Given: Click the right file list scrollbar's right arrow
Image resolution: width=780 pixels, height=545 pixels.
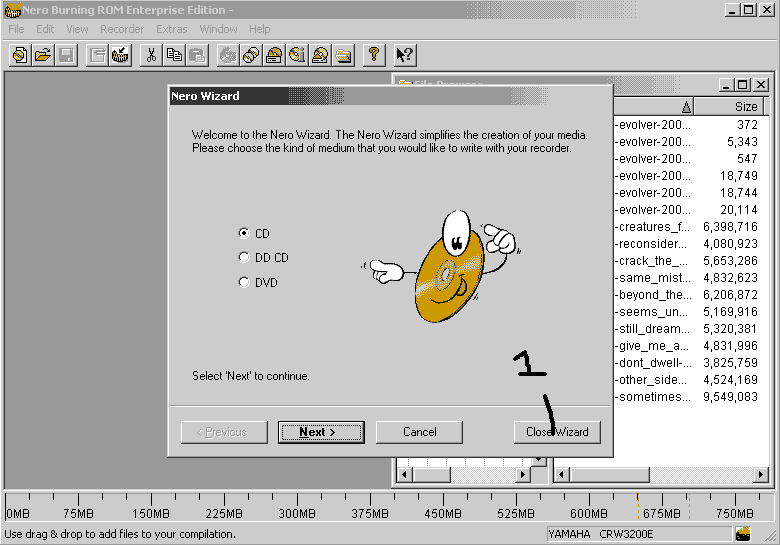Looking at the screenshot, I should (x=760, y=475).
